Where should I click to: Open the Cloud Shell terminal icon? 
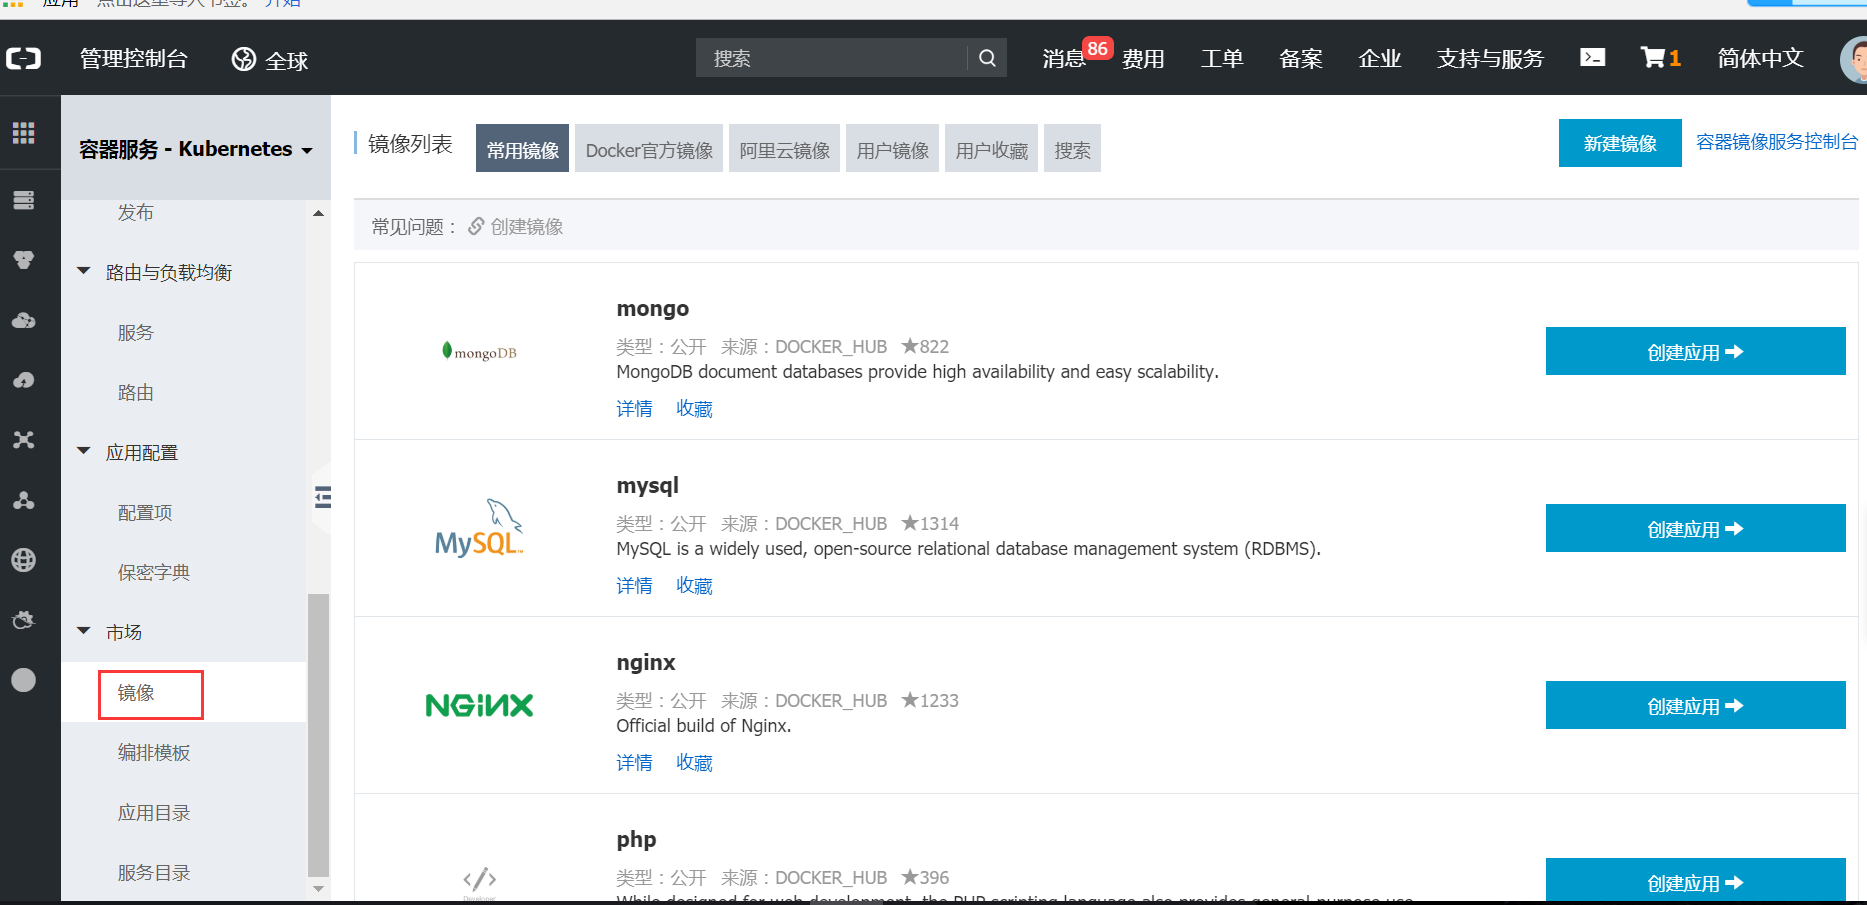pos(1592,57)
